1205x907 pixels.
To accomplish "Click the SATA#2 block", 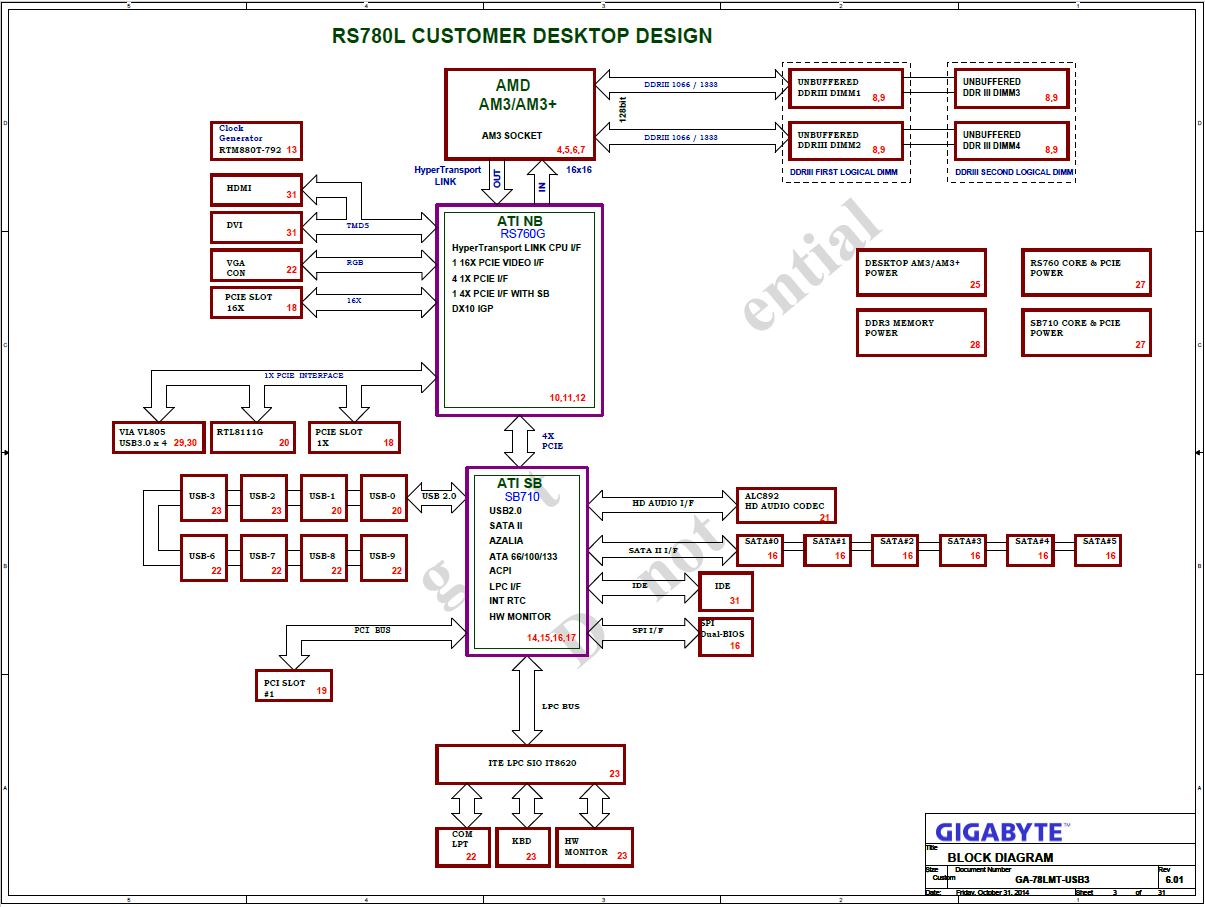I will (x=895, y=550).
